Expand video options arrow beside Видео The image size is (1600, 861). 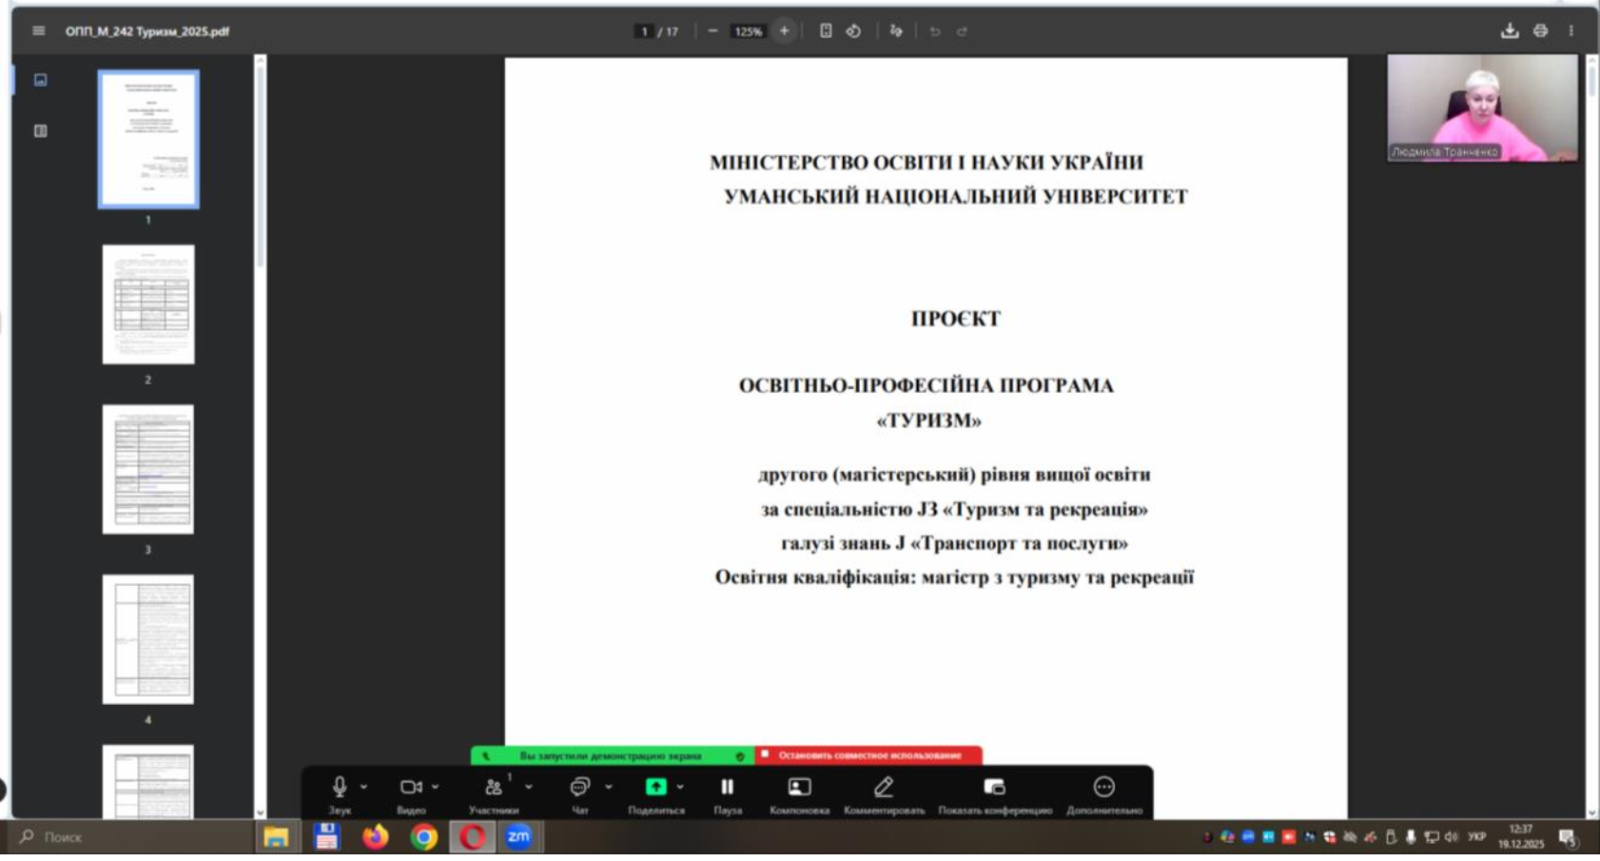[x=435, y=787]
